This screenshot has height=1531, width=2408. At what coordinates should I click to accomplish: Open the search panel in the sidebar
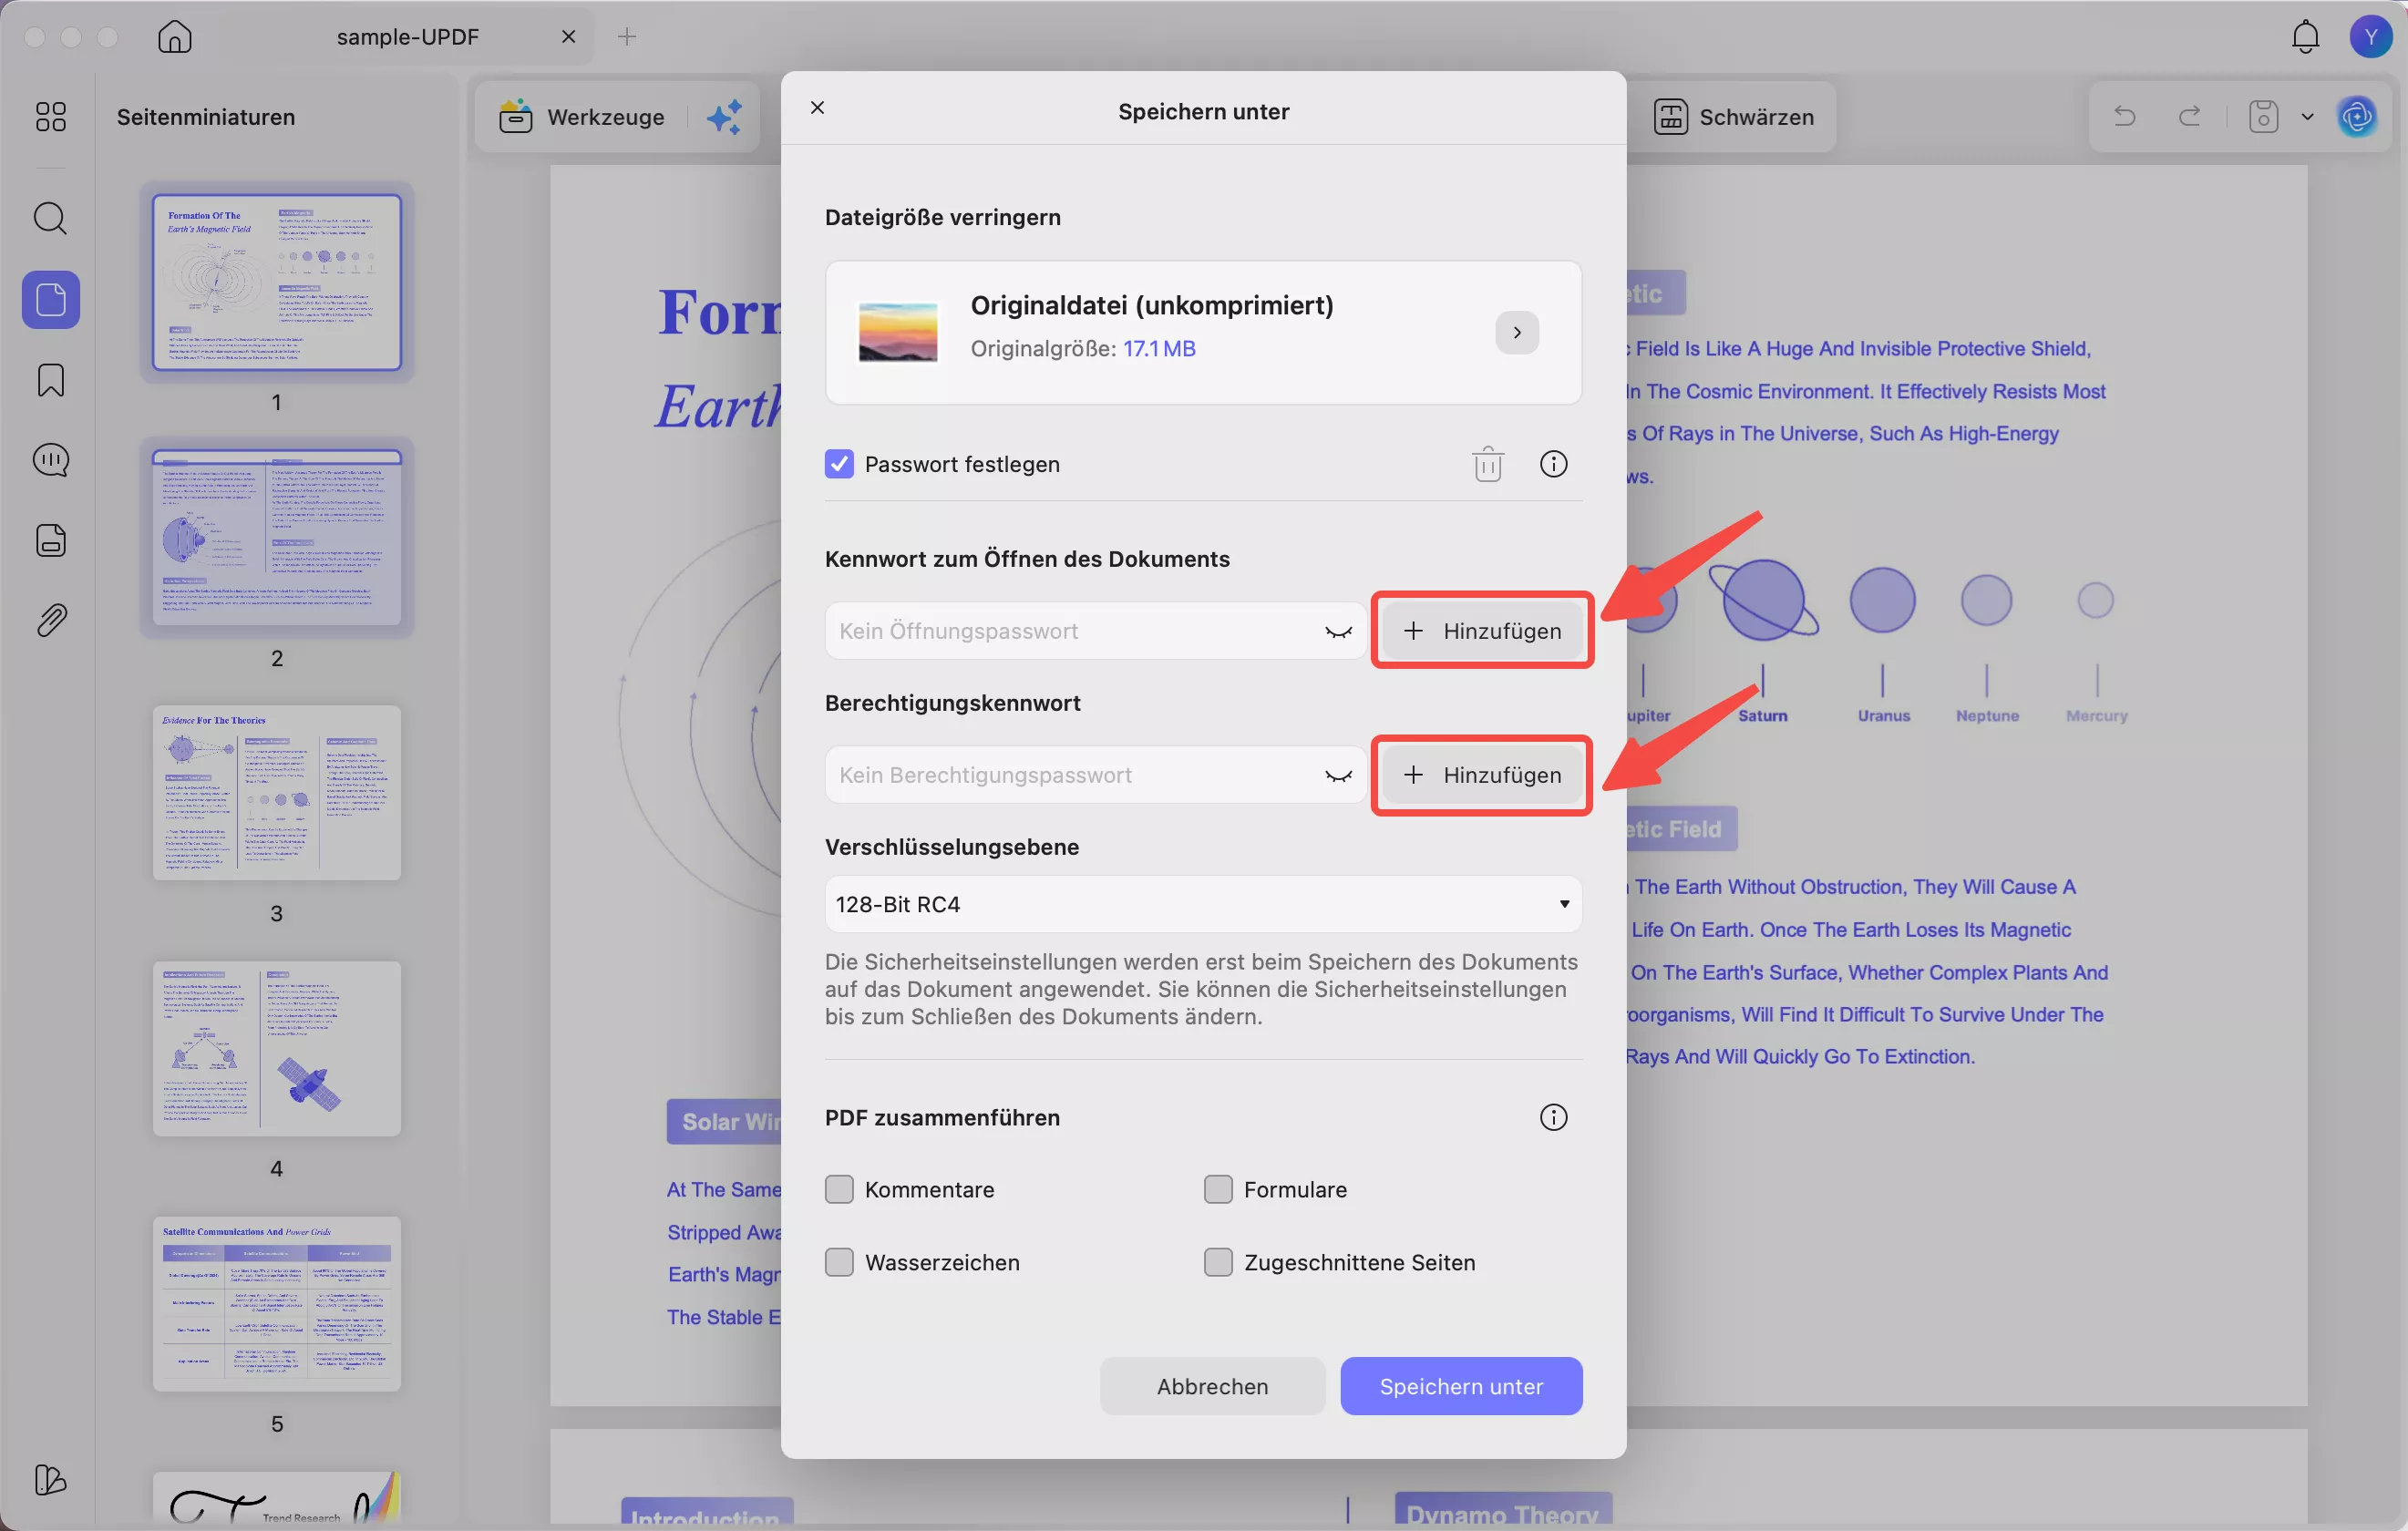point(49,218)
